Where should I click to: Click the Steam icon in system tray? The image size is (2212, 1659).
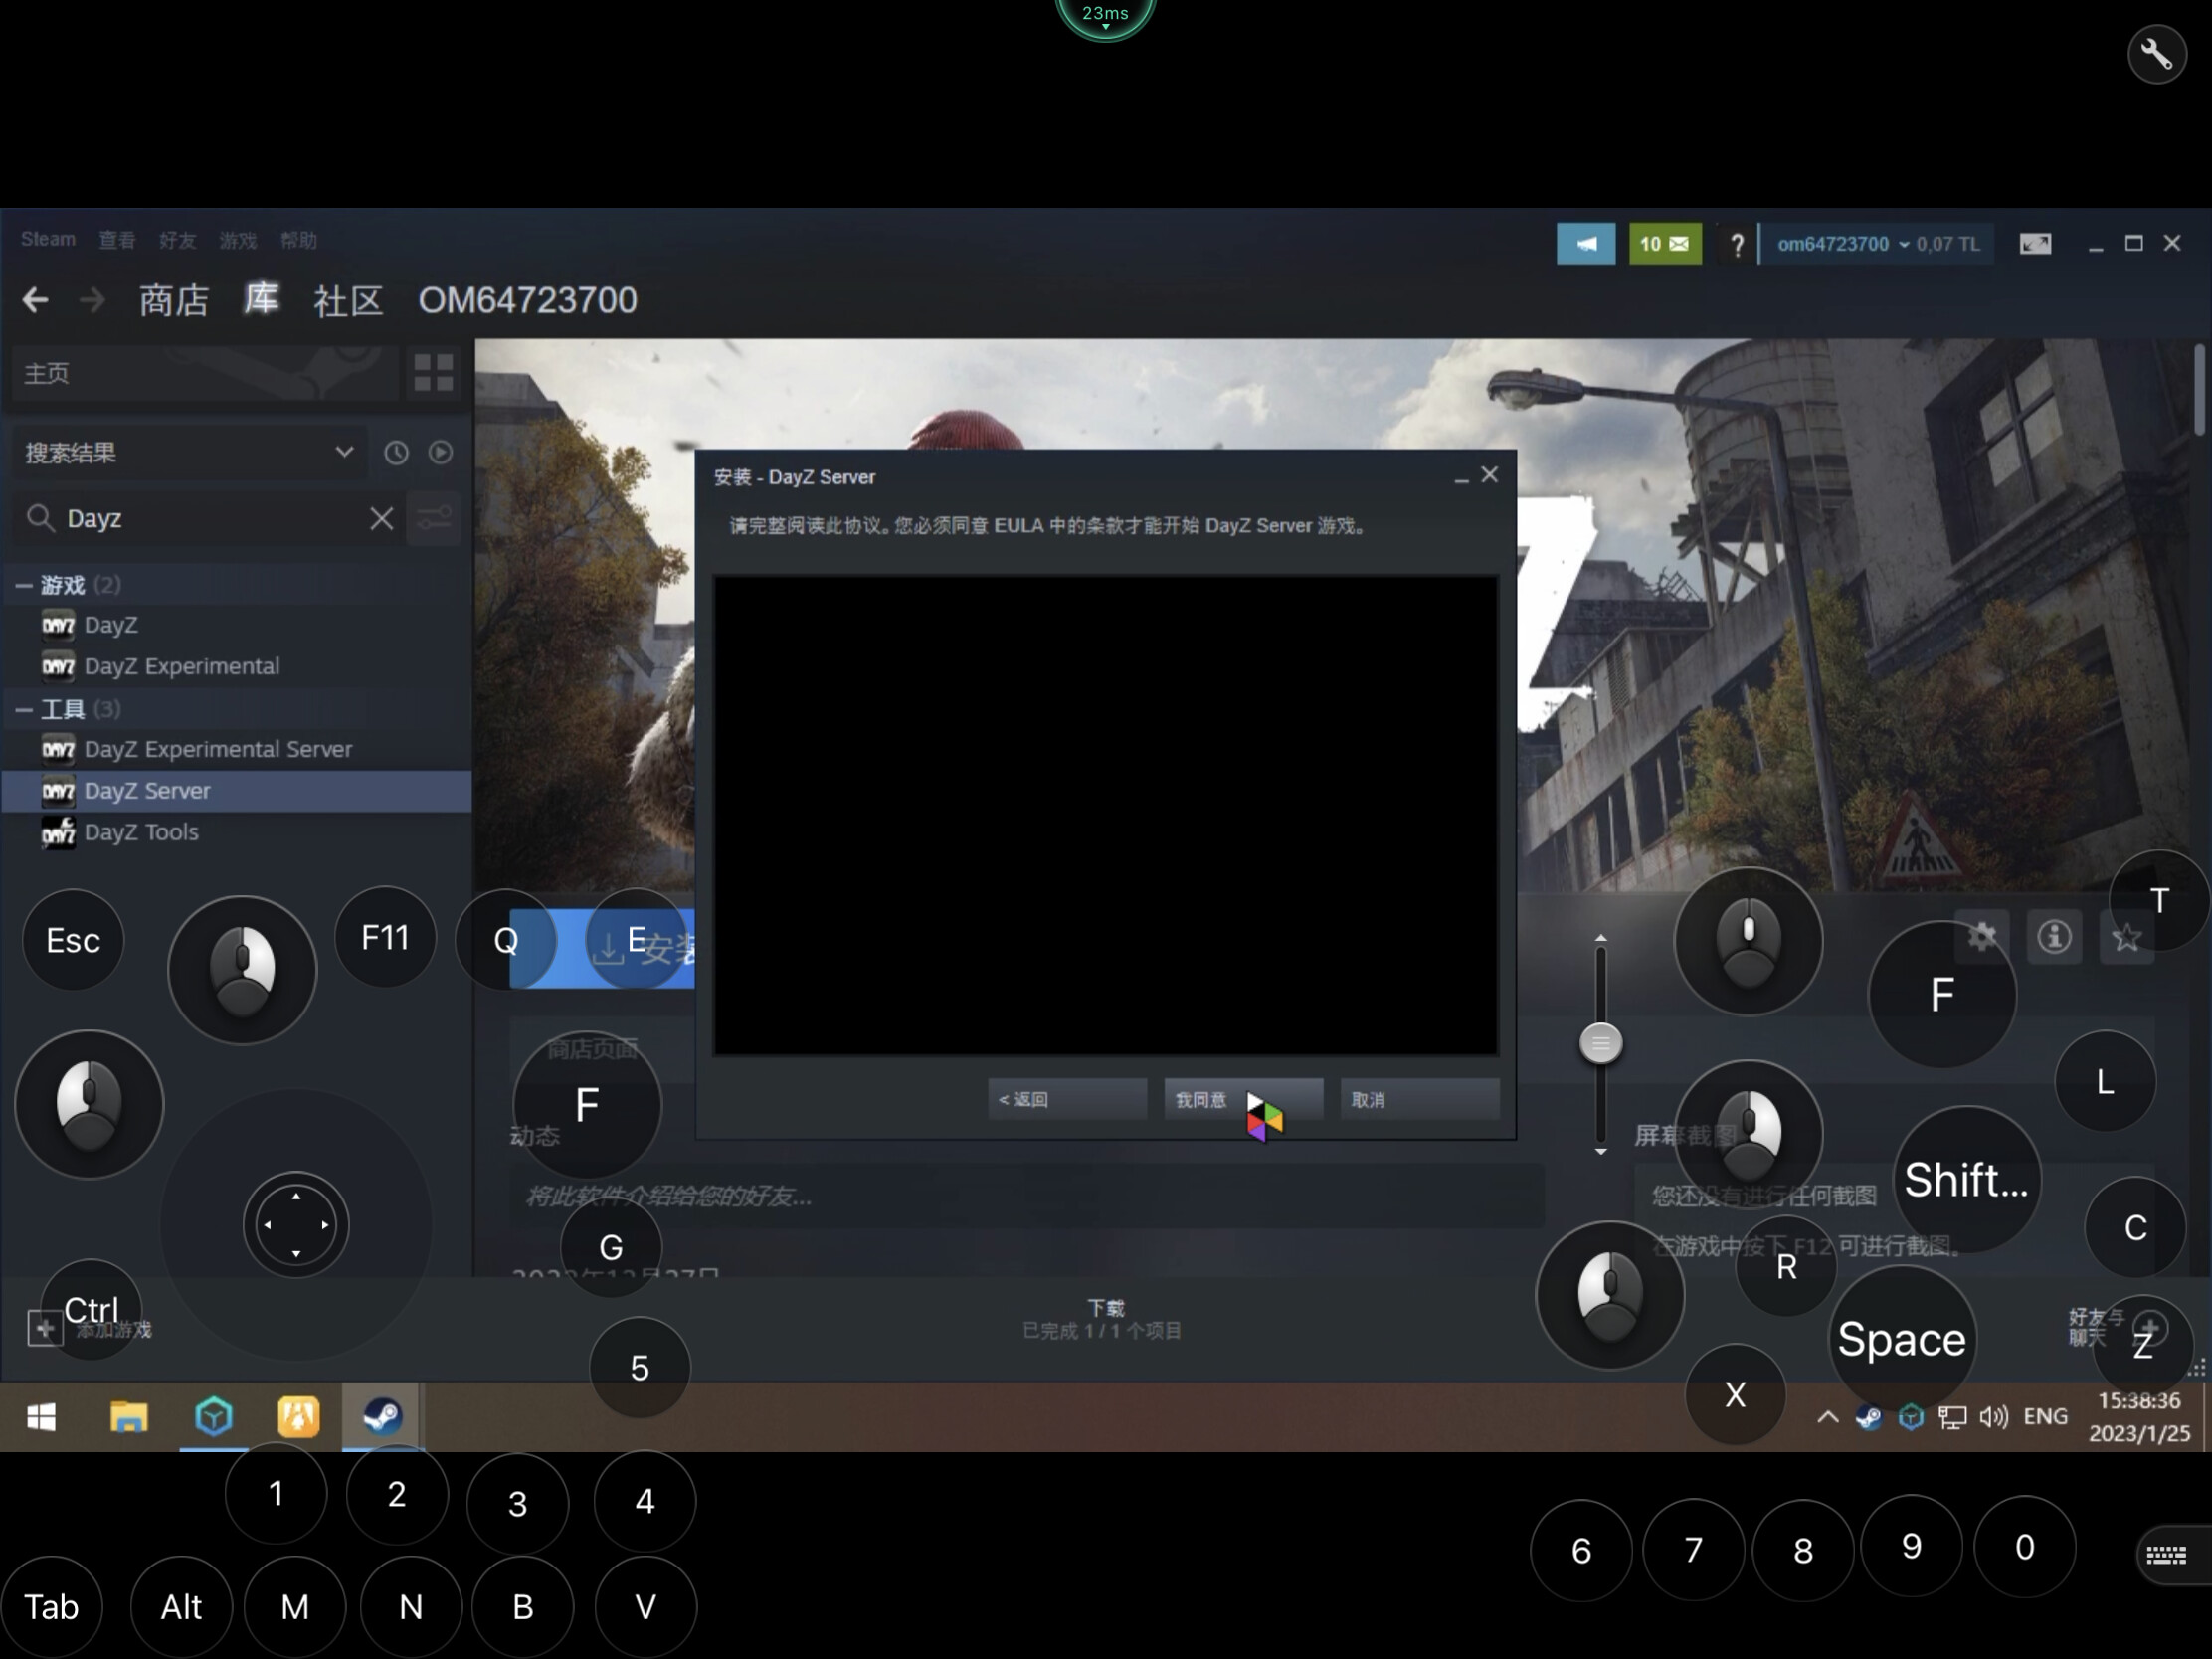pos(1868,1416)
